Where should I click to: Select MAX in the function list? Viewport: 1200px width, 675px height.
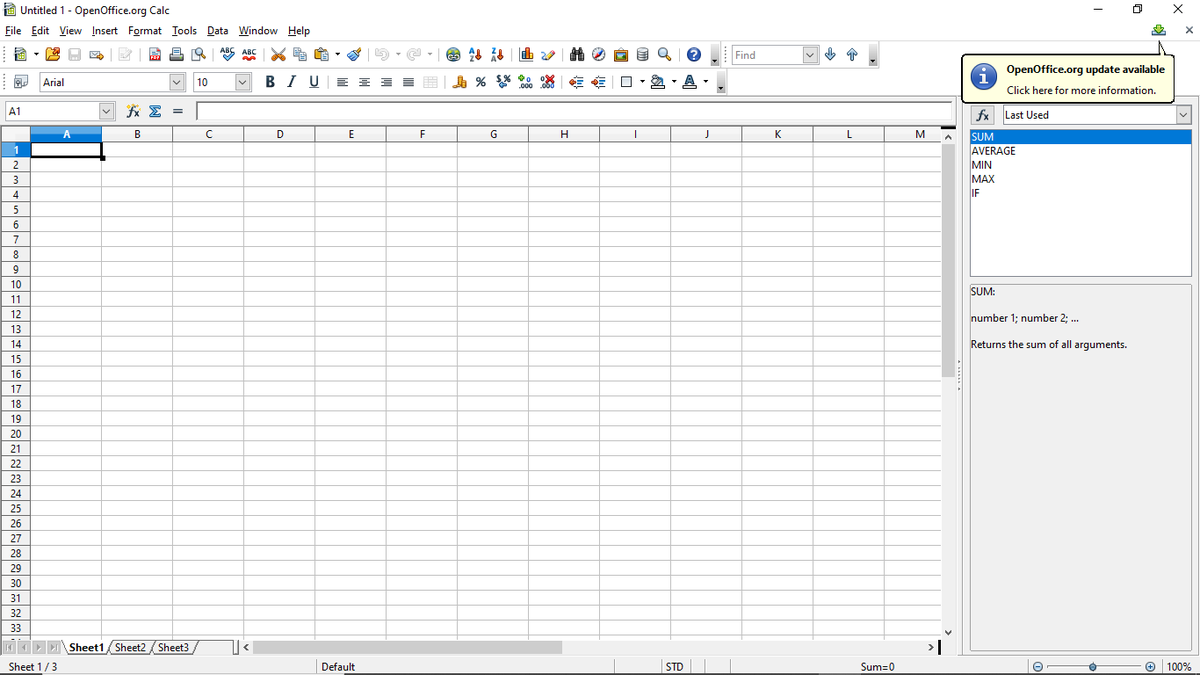[1081, 179]
